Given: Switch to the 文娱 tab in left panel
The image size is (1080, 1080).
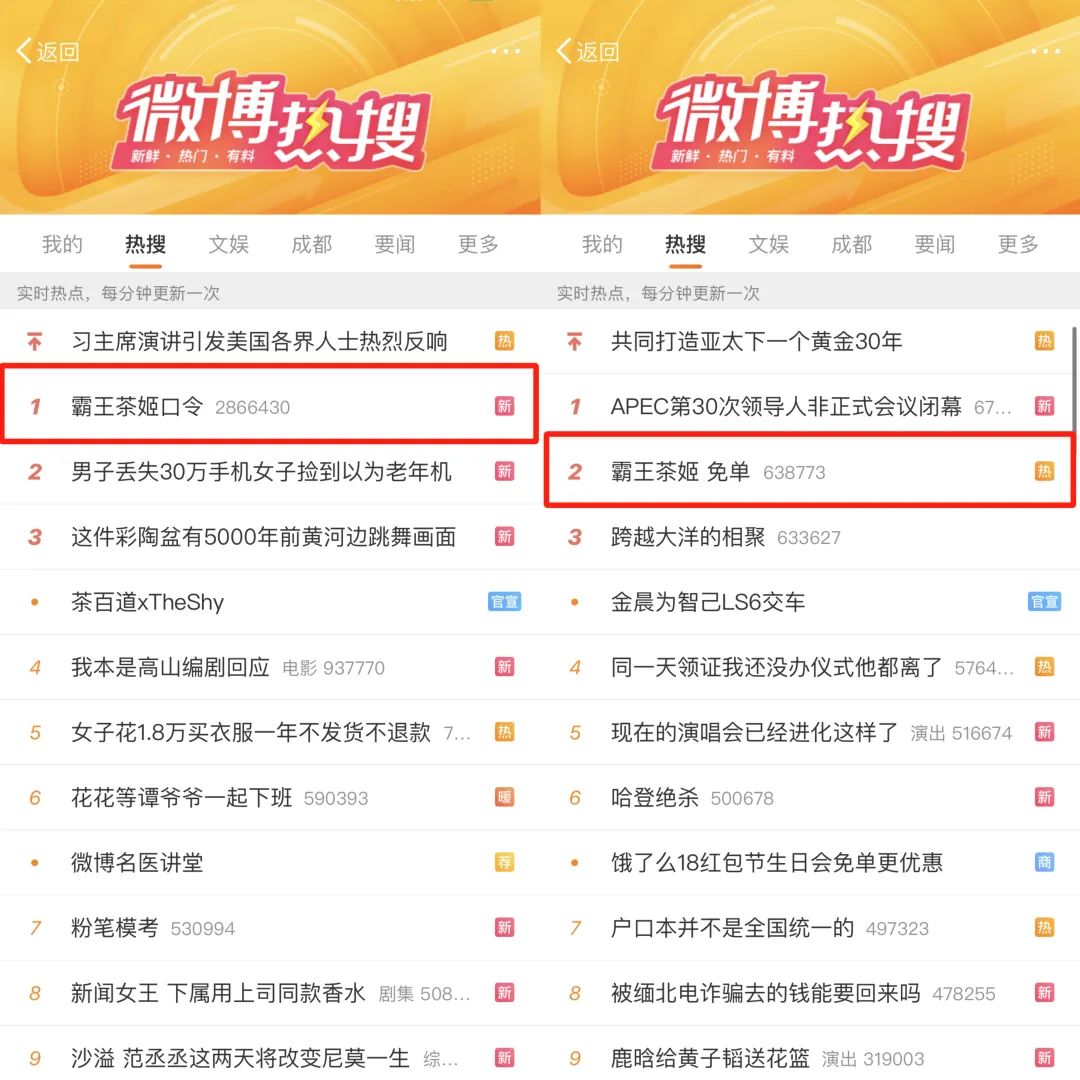Looking at the screenshot, I should click(229, 245).
